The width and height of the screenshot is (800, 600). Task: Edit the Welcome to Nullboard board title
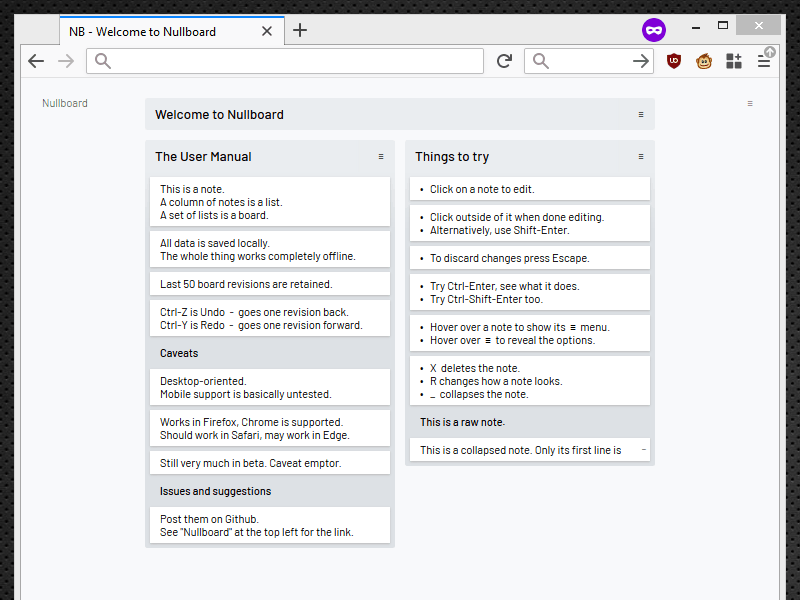point(219,115)
